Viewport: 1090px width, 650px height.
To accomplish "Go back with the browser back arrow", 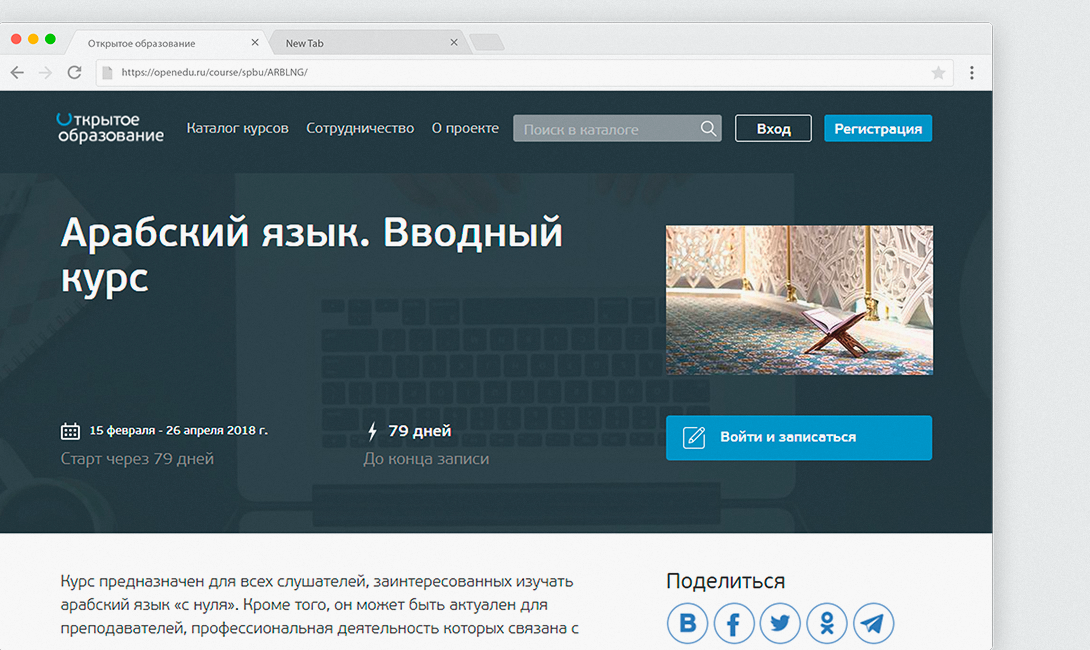I will (x=17, y=72).
